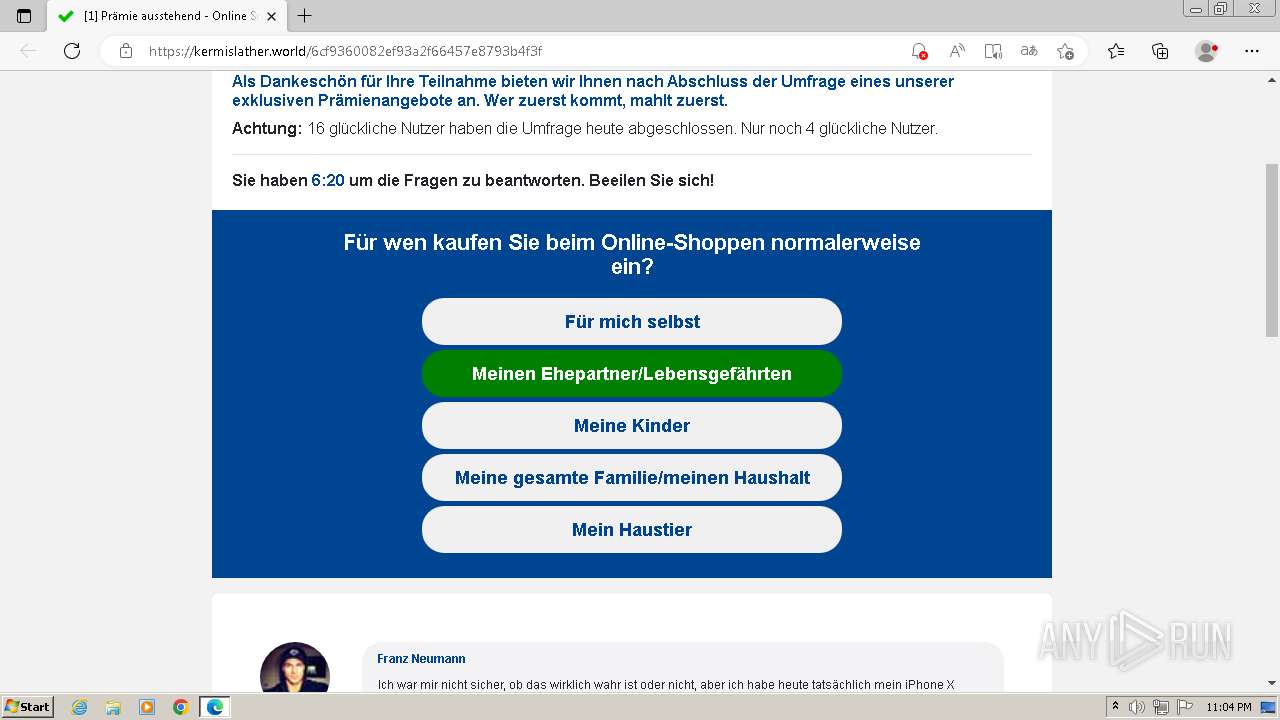
Task: Open Edge Settings and more menu
Action: click(1252, 51)
